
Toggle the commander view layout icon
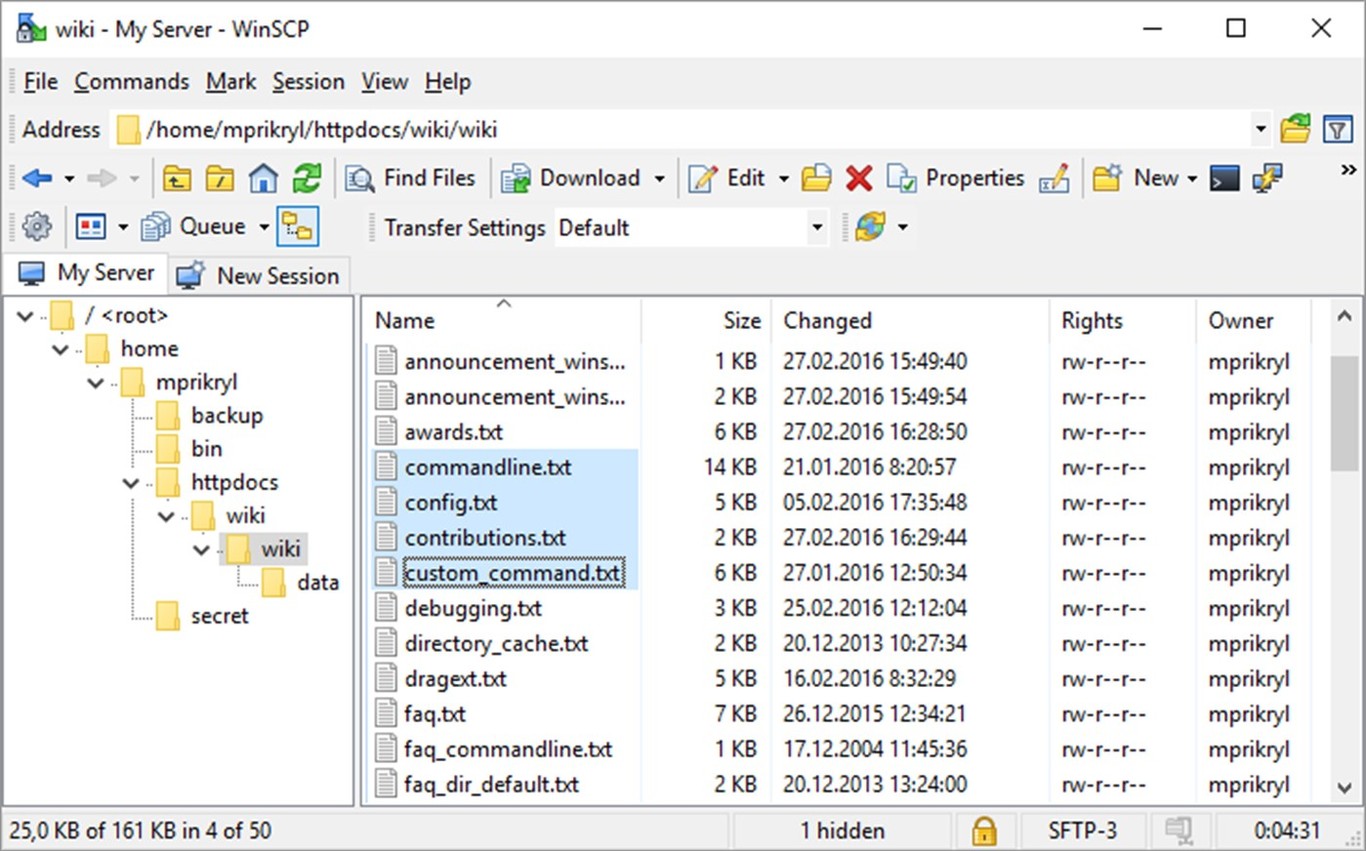92,226
